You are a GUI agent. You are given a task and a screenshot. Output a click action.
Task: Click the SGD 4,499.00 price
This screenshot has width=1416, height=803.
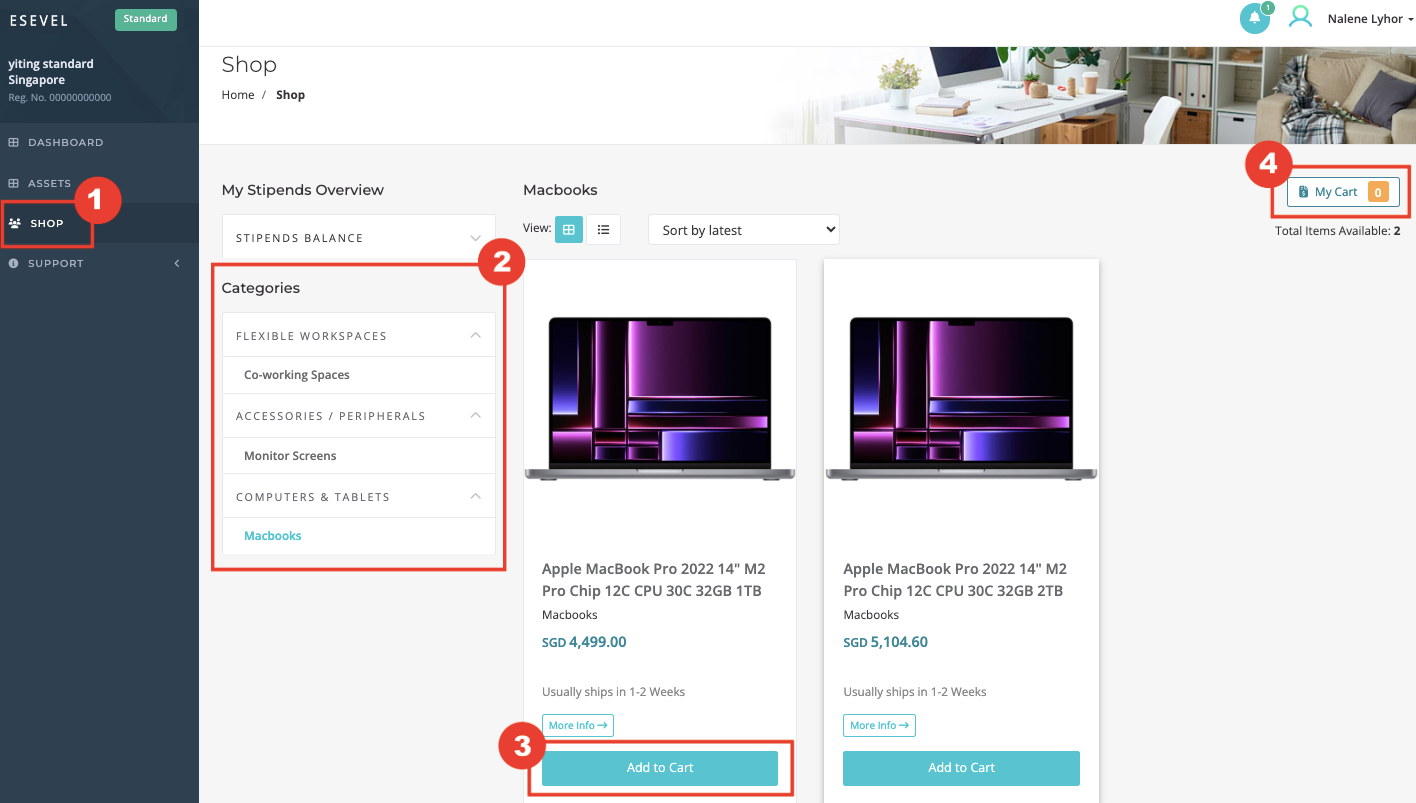(584, 642)
